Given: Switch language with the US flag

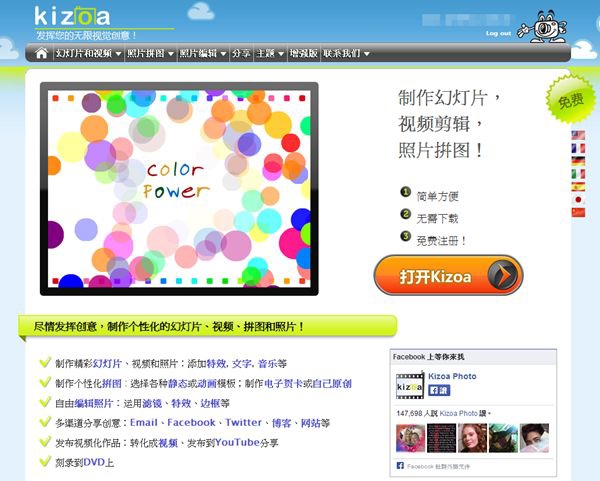Looking at the screenshot, I should tap(578, 135).
